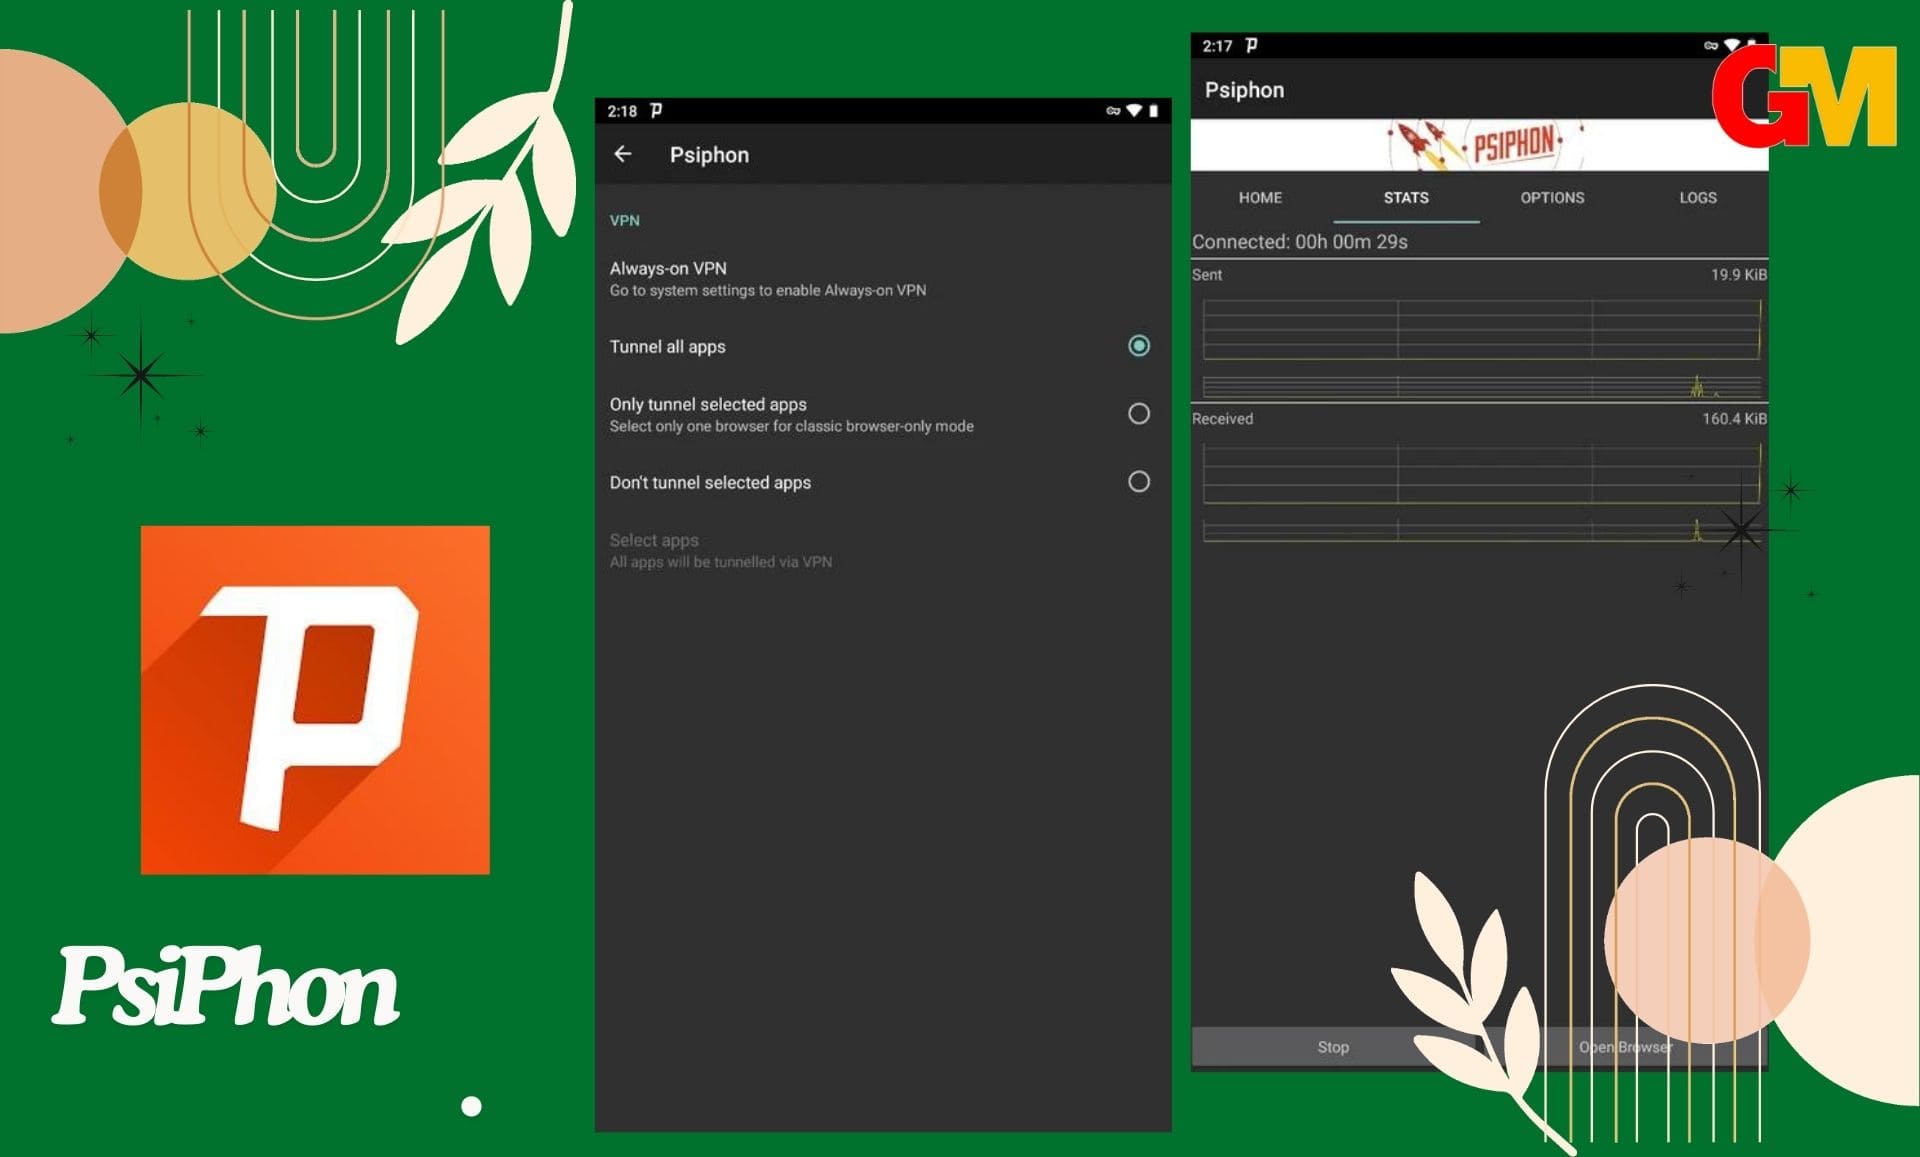Click the '19.9 KiB' sent value
The height and width of the screenshot is (1157, 1920).
pyautogui.click(x=1738, y=275)
